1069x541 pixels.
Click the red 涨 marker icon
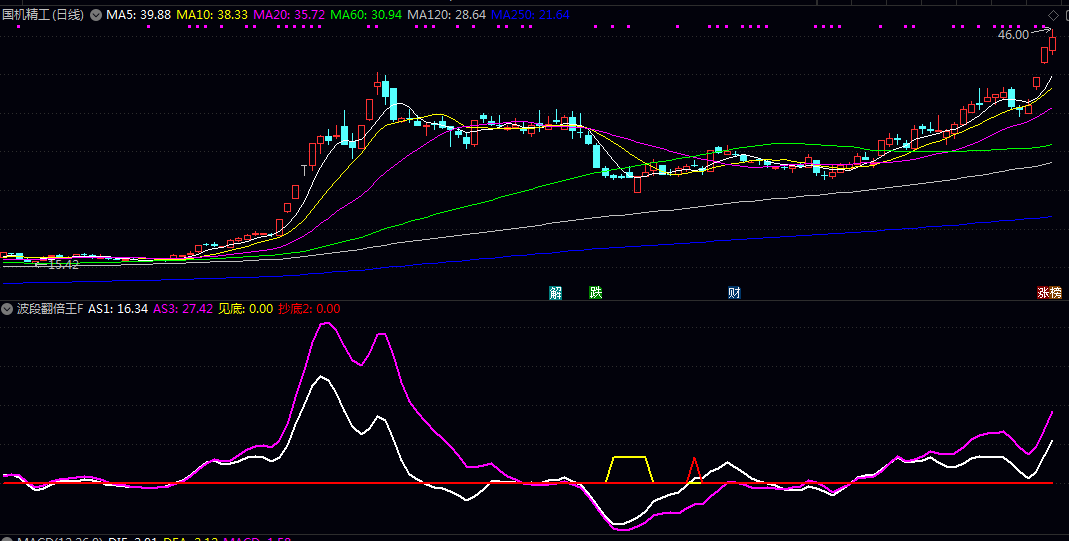[x=1043, y=293]
